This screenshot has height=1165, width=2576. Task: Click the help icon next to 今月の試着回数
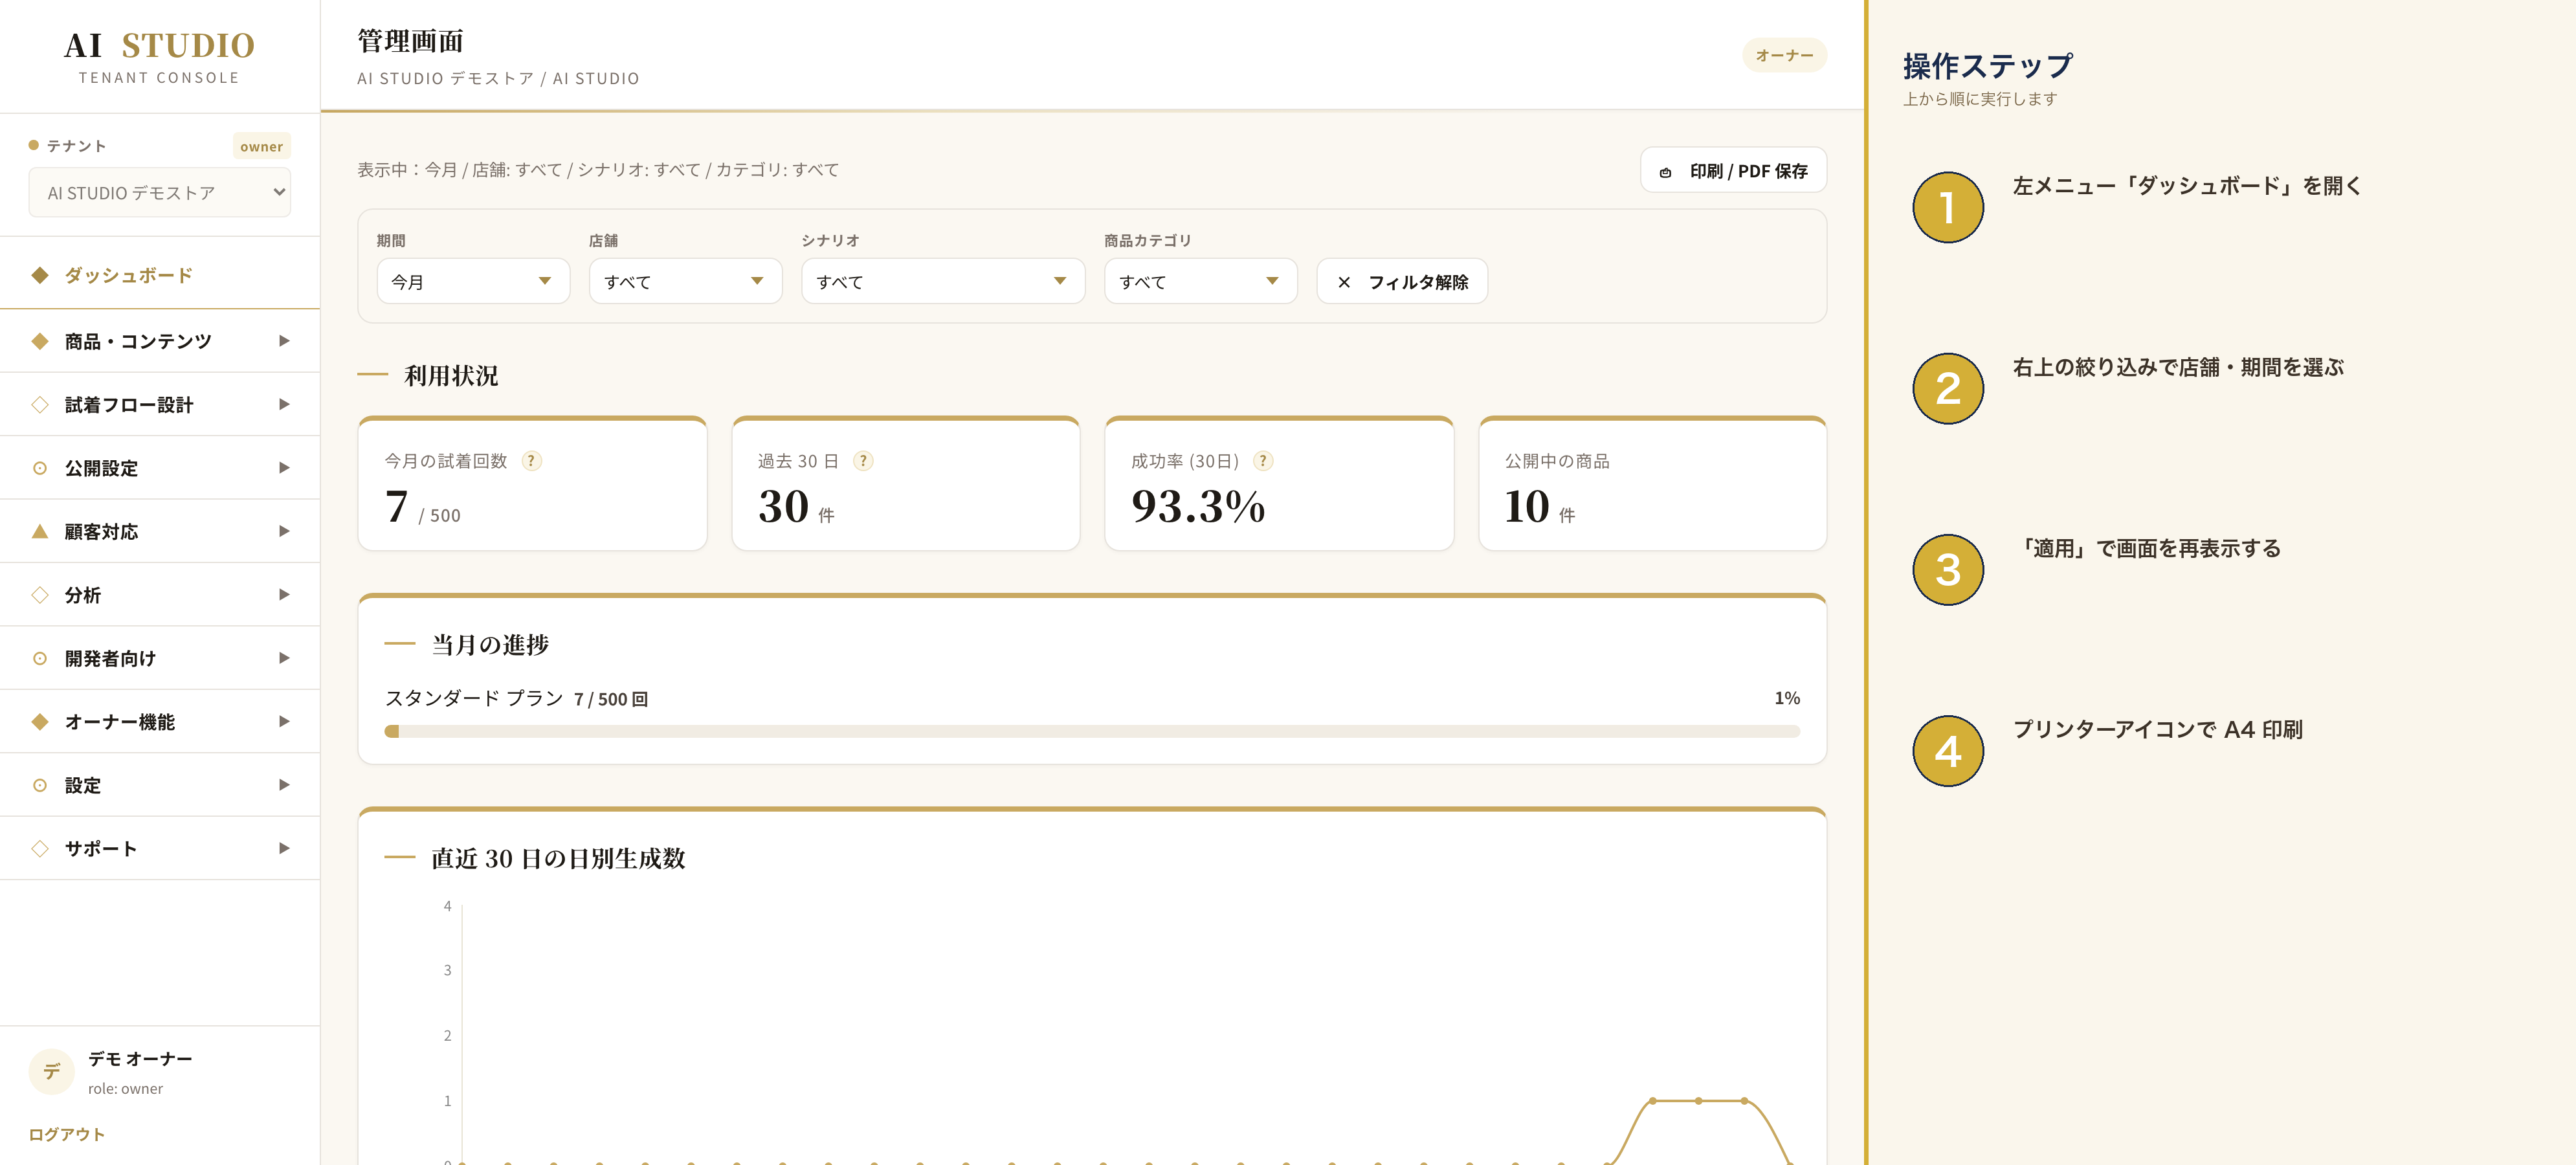click(532, 461)
